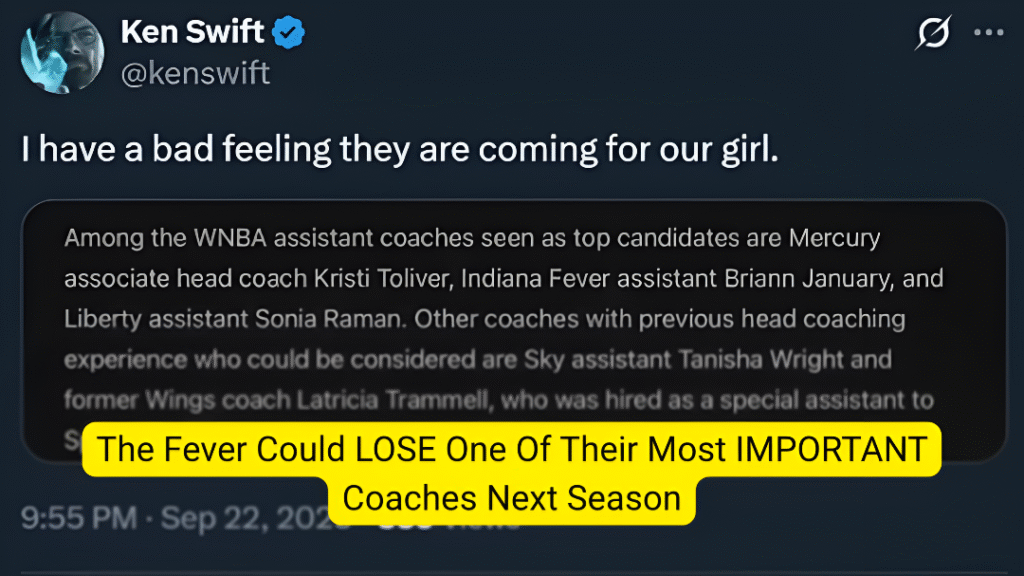Click the Ken Swift display name

pos(195,30)
